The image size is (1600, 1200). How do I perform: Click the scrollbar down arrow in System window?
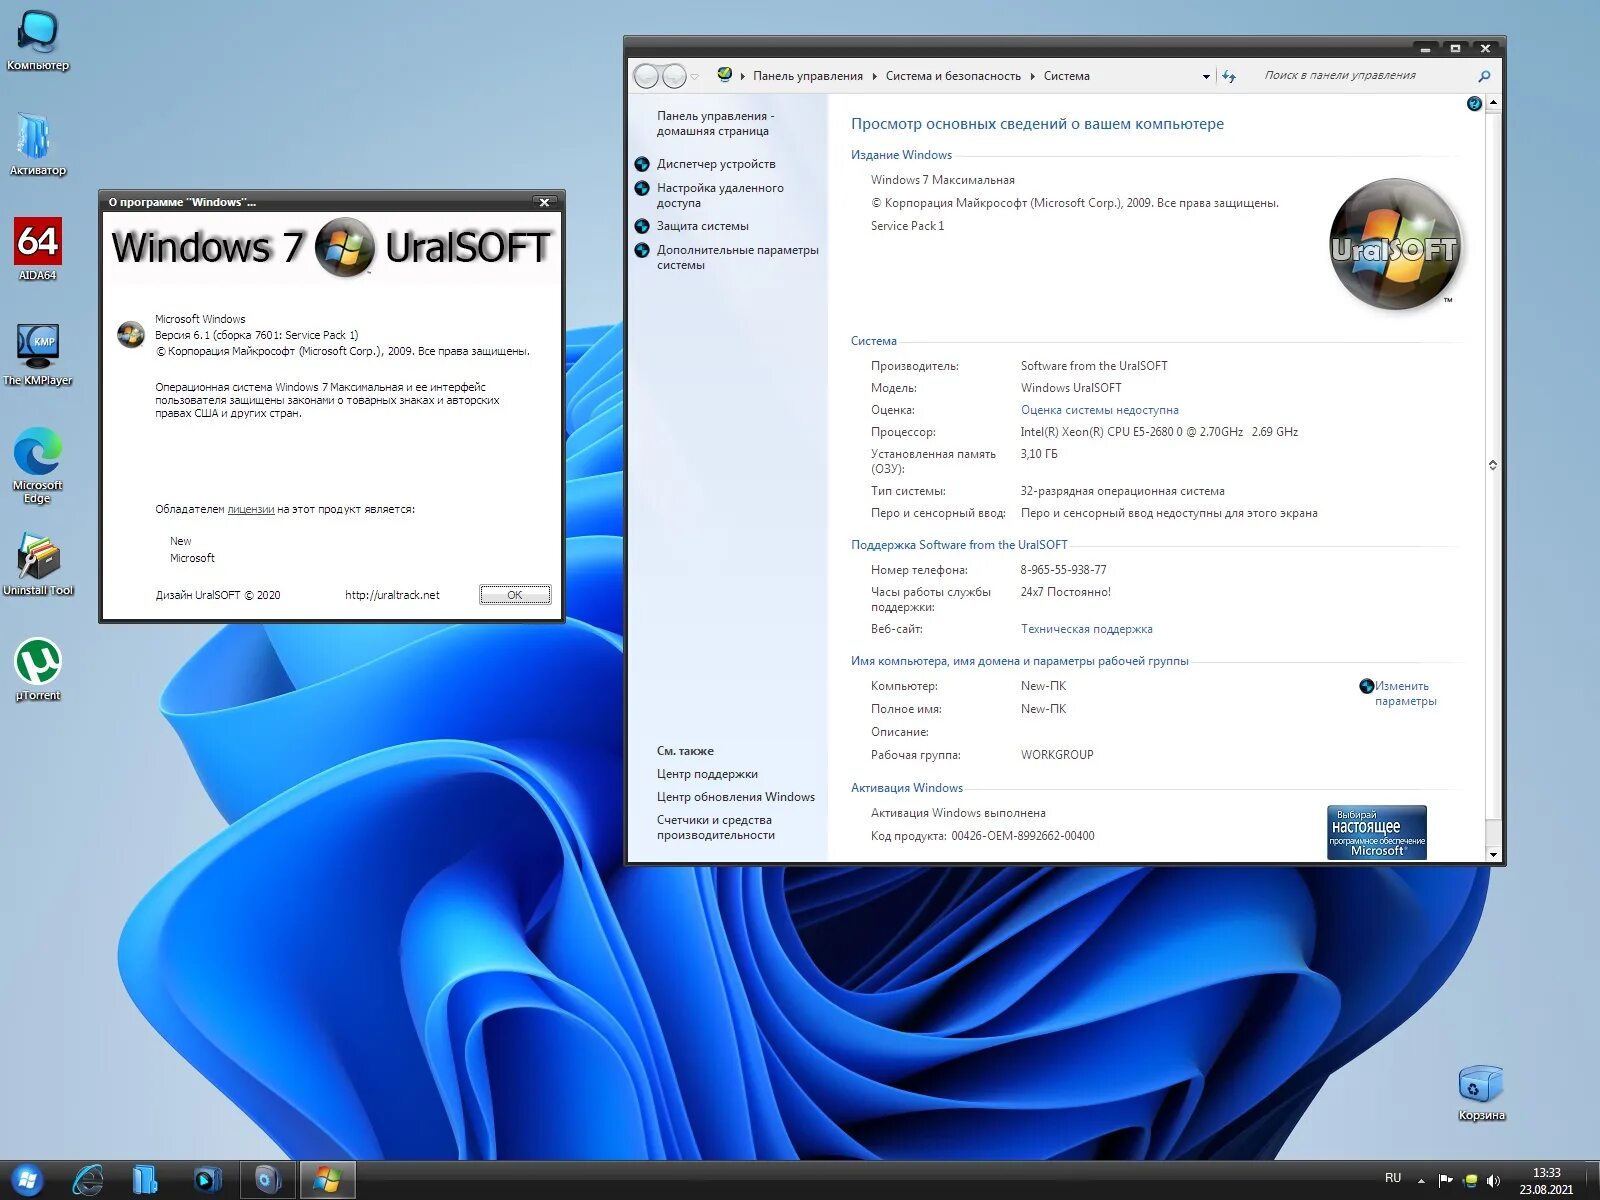pyautogui.click(x=1493, y=854)
